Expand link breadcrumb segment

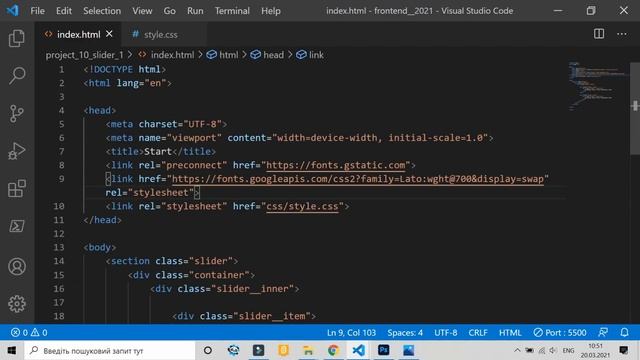tap(310, 55)
